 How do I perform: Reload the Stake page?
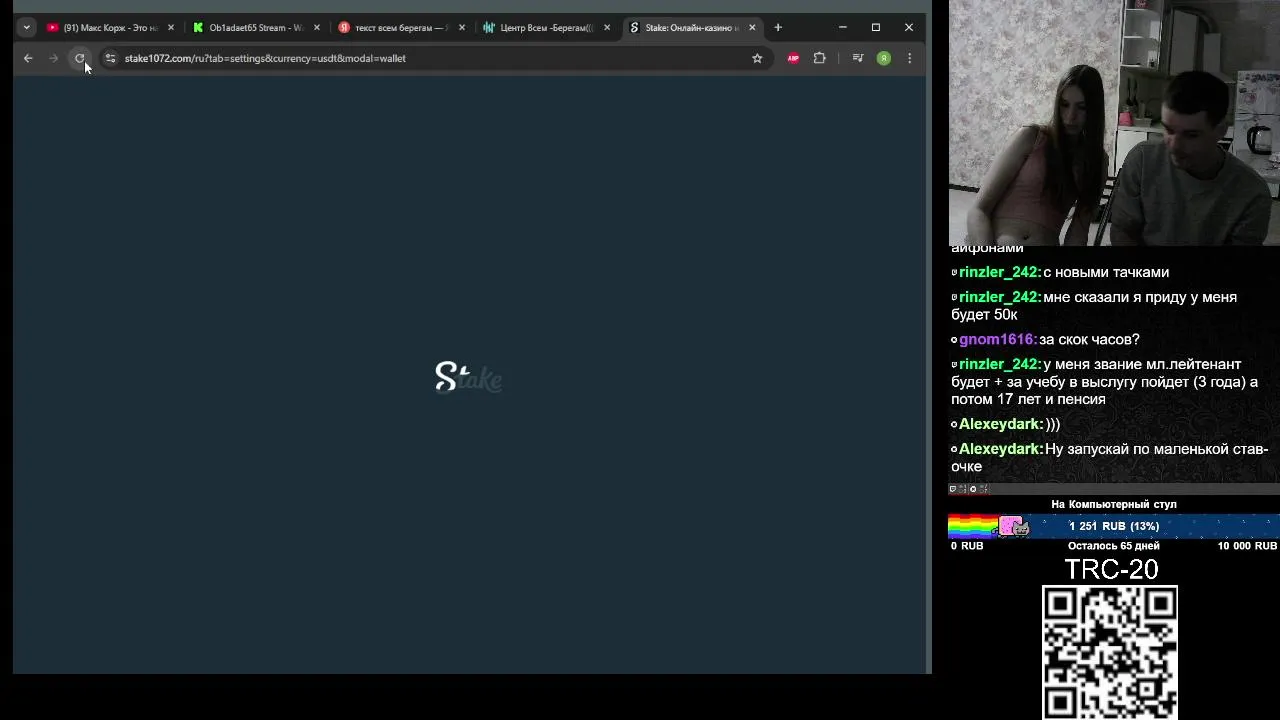(80, 58)
